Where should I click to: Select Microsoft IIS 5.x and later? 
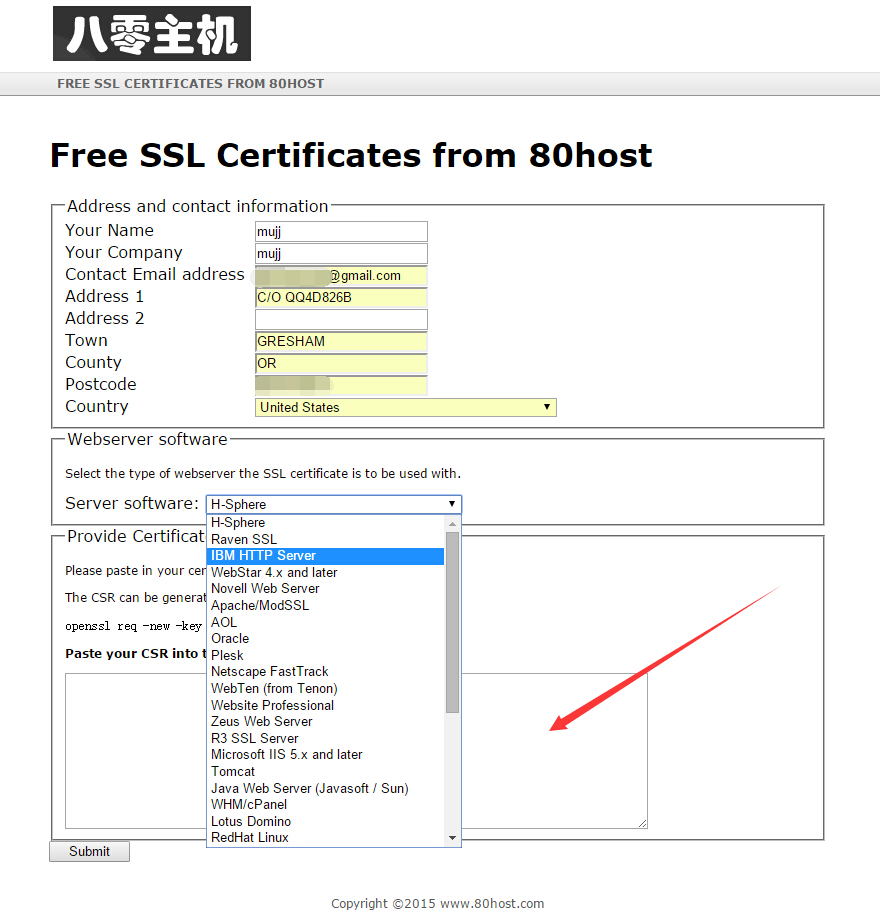pos(286,755)
